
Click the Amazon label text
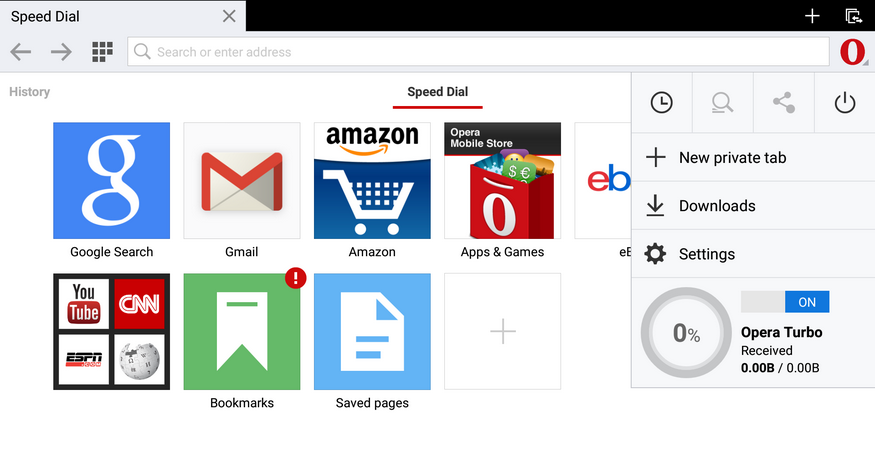[x=372, y=252]
